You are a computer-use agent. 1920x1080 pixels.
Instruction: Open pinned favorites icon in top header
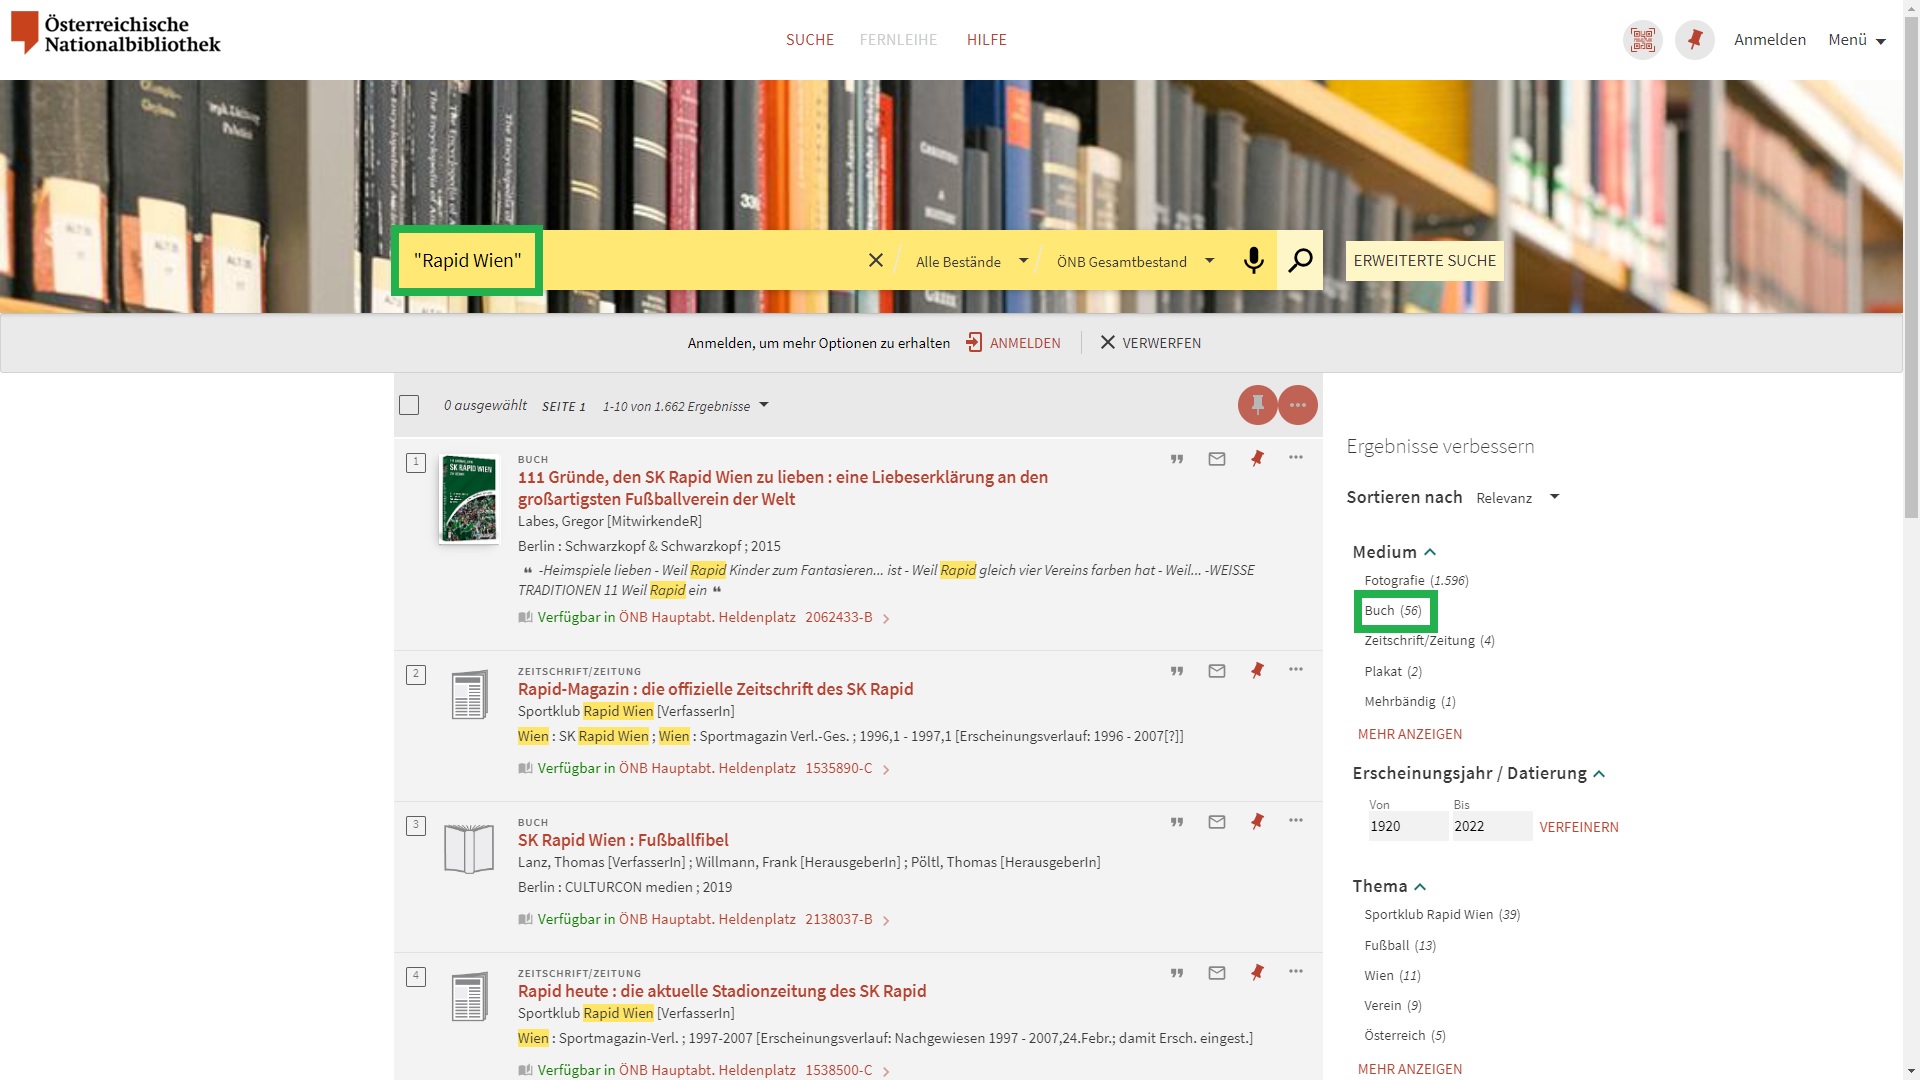coord(1695,40)
